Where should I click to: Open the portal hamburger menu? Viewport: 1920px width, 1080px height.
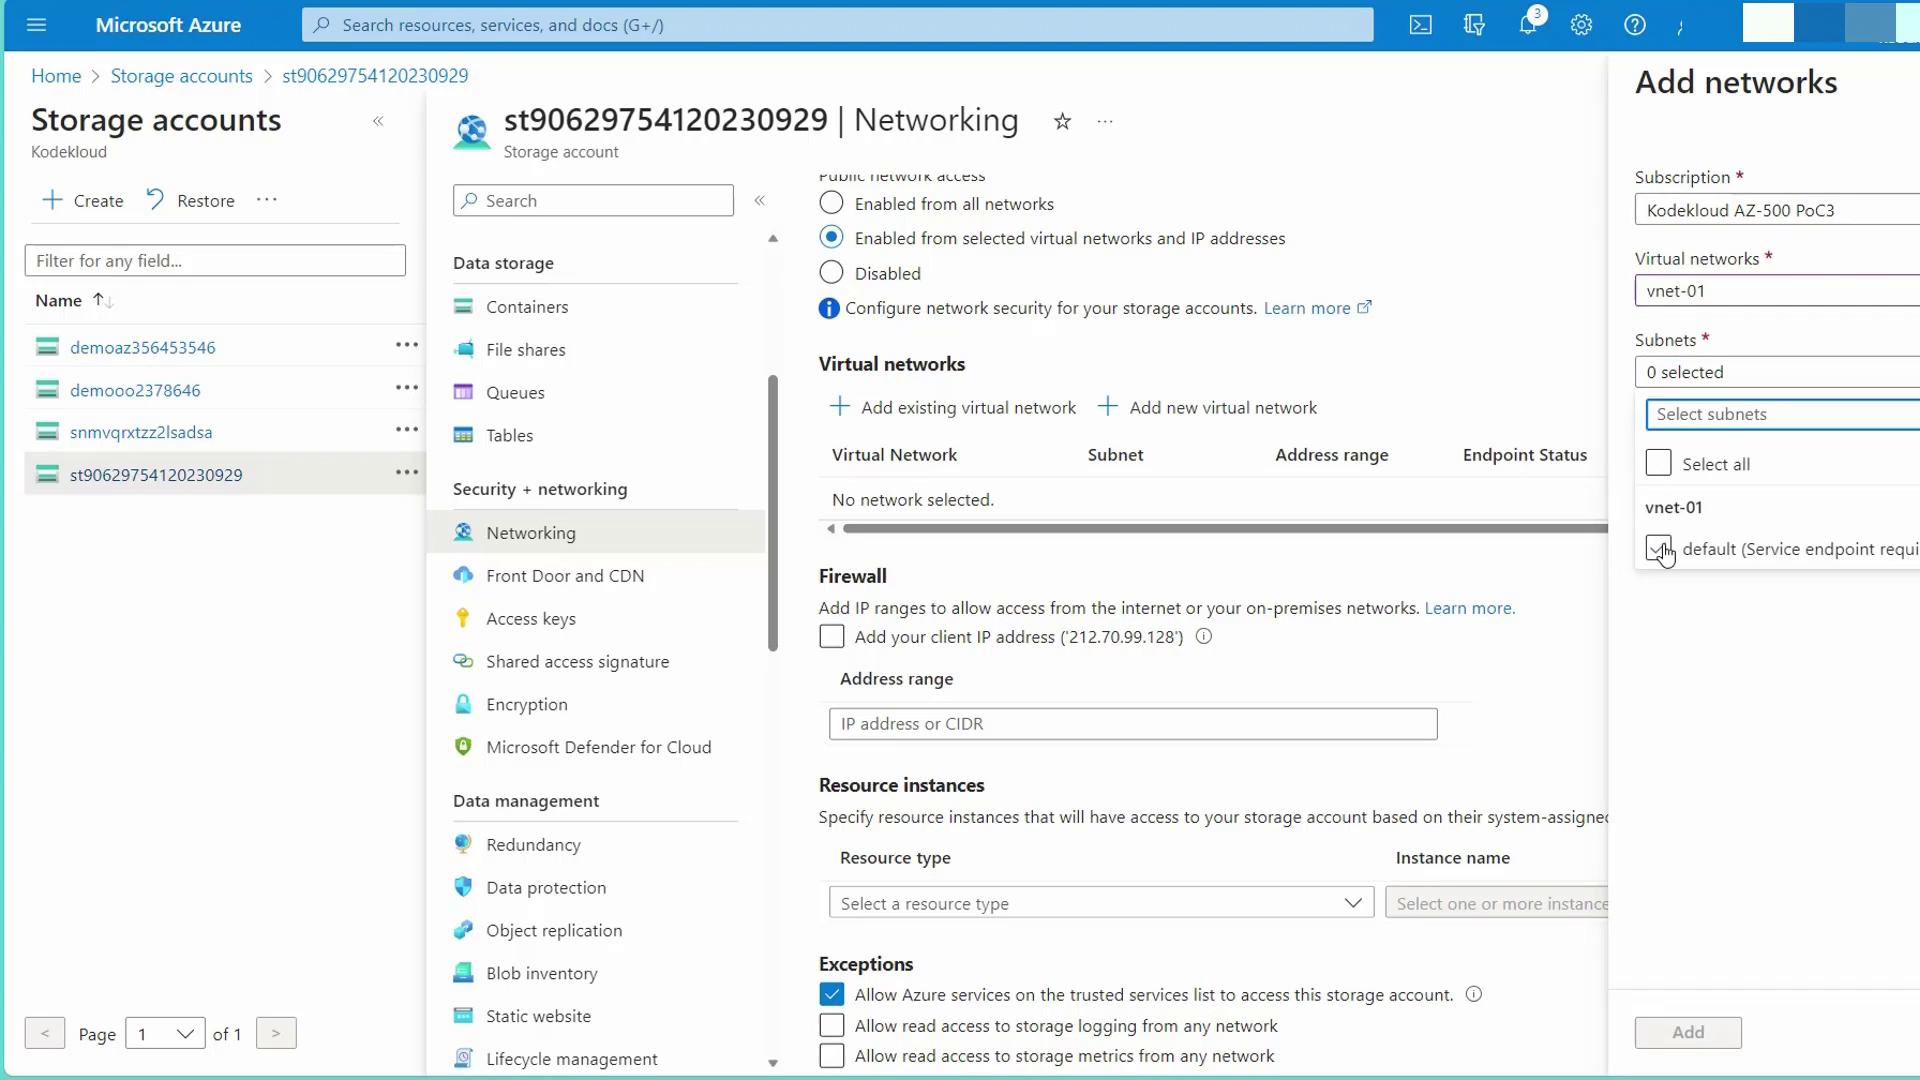coord(37,25)
